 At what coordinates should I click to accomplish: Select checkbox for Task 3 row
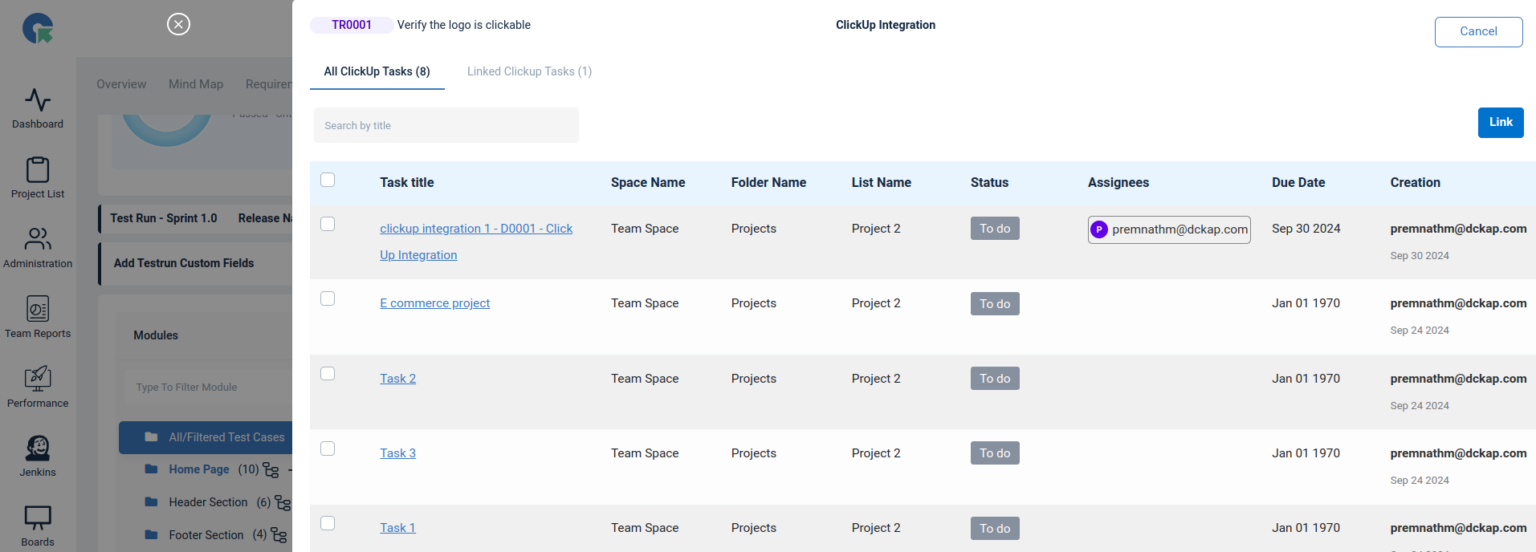tap(328, 449)
